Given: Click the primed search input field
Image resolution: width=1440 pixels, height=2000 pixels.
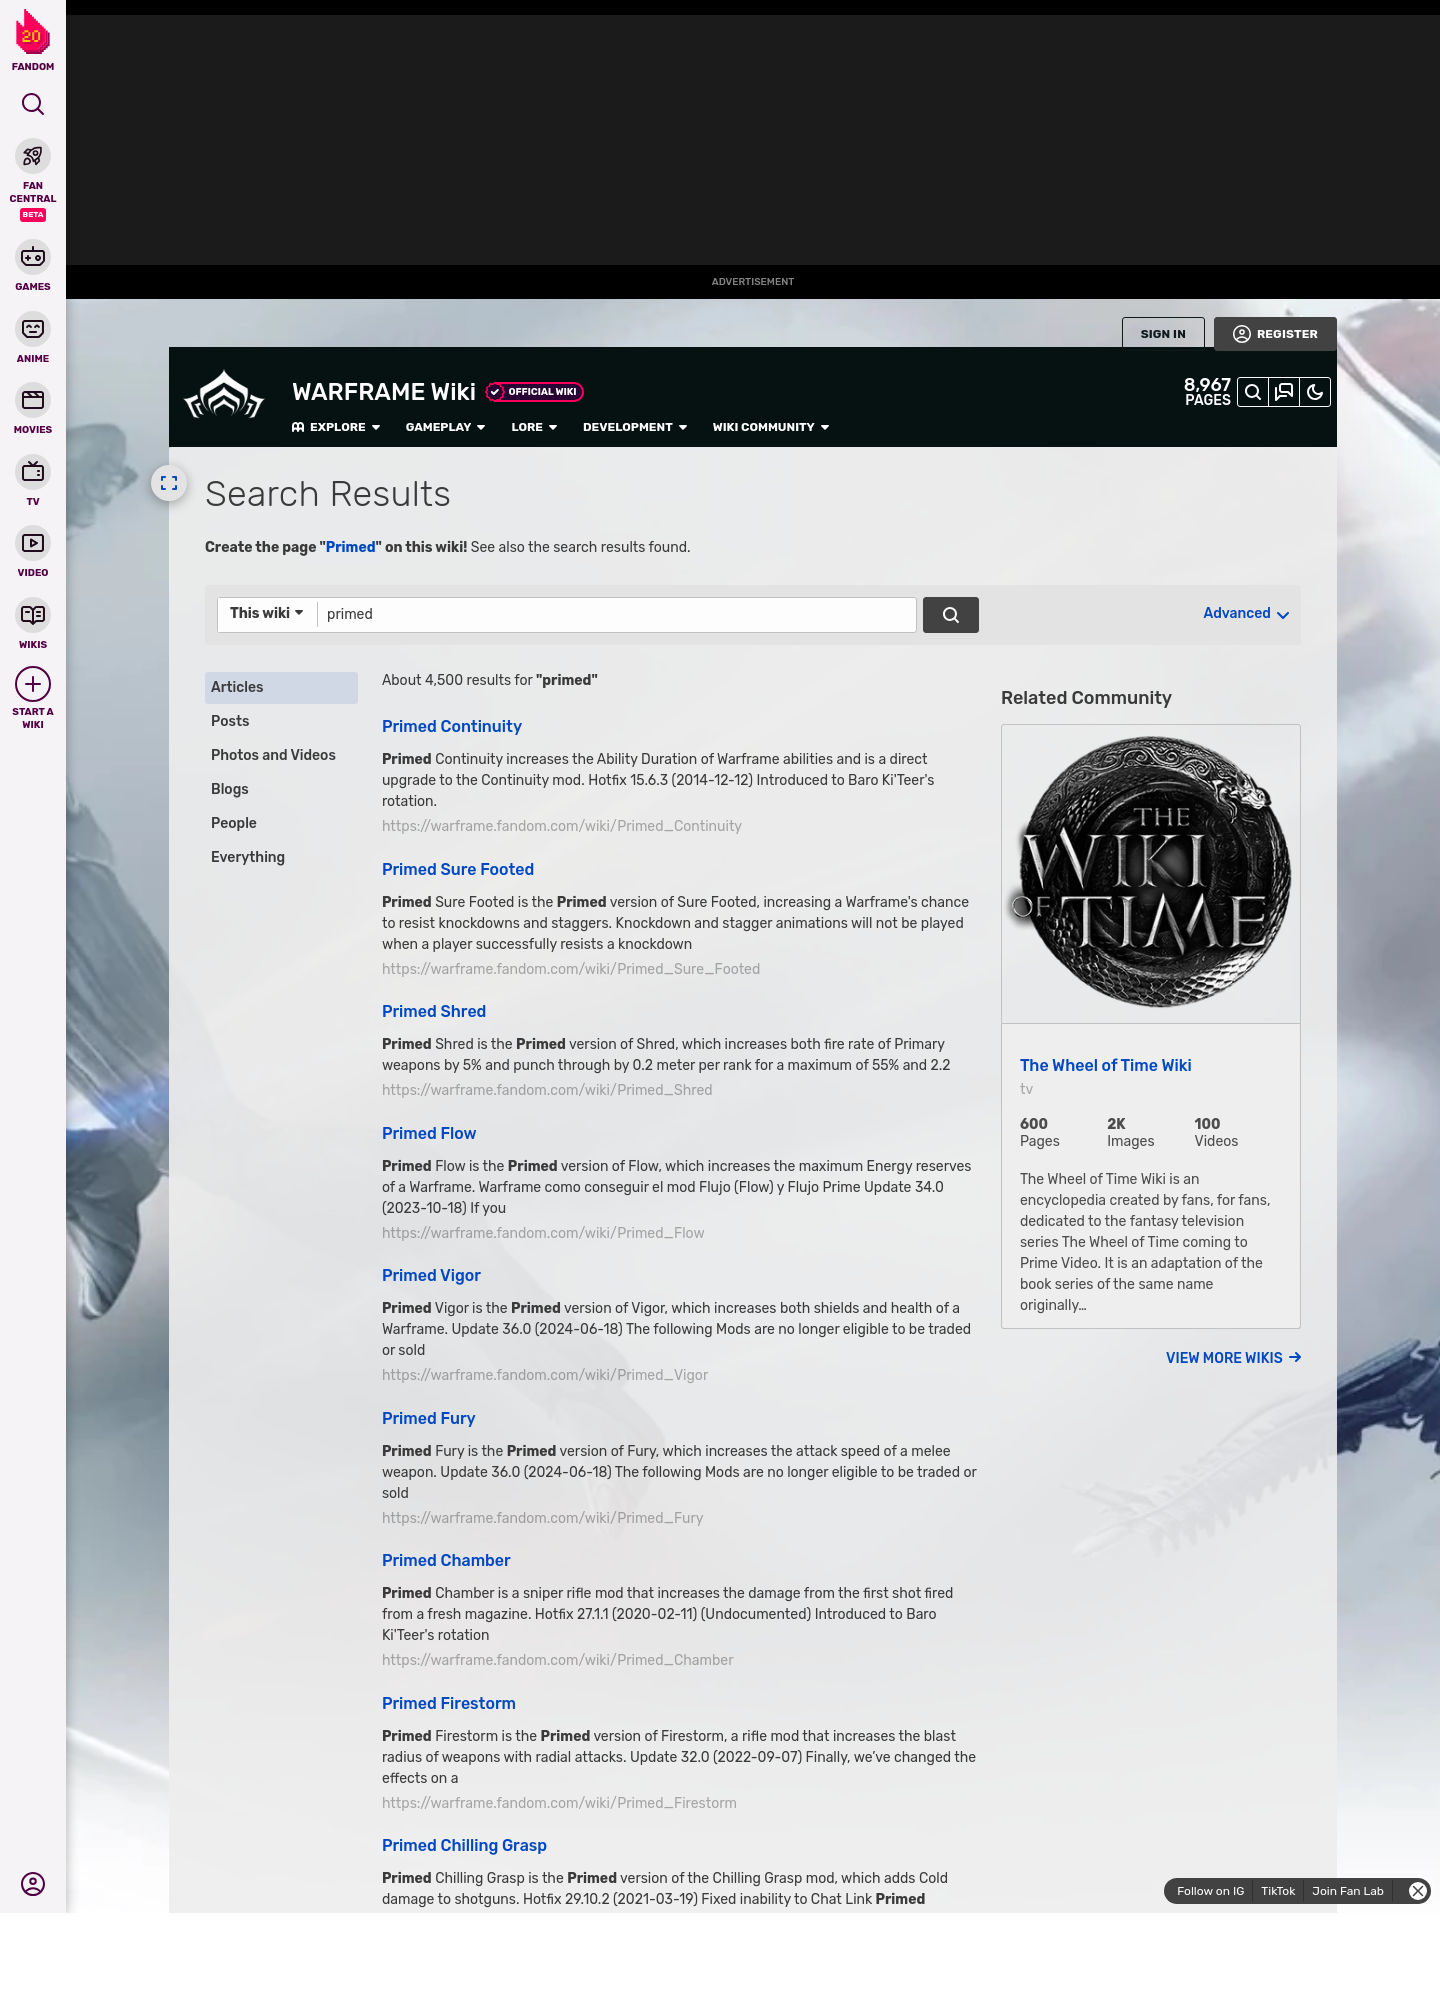Looking at the screenshot, I should 616,614.
